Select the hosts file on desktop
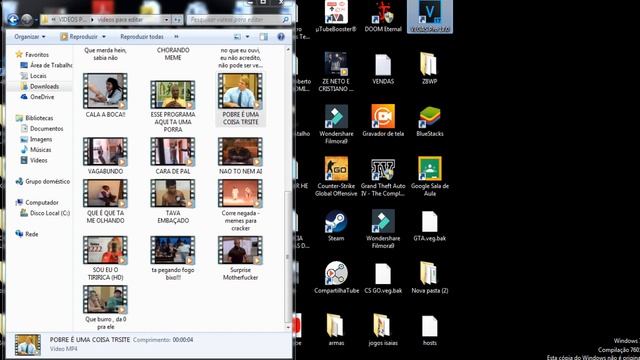This screenshot has height=360, width=640. 429,331
